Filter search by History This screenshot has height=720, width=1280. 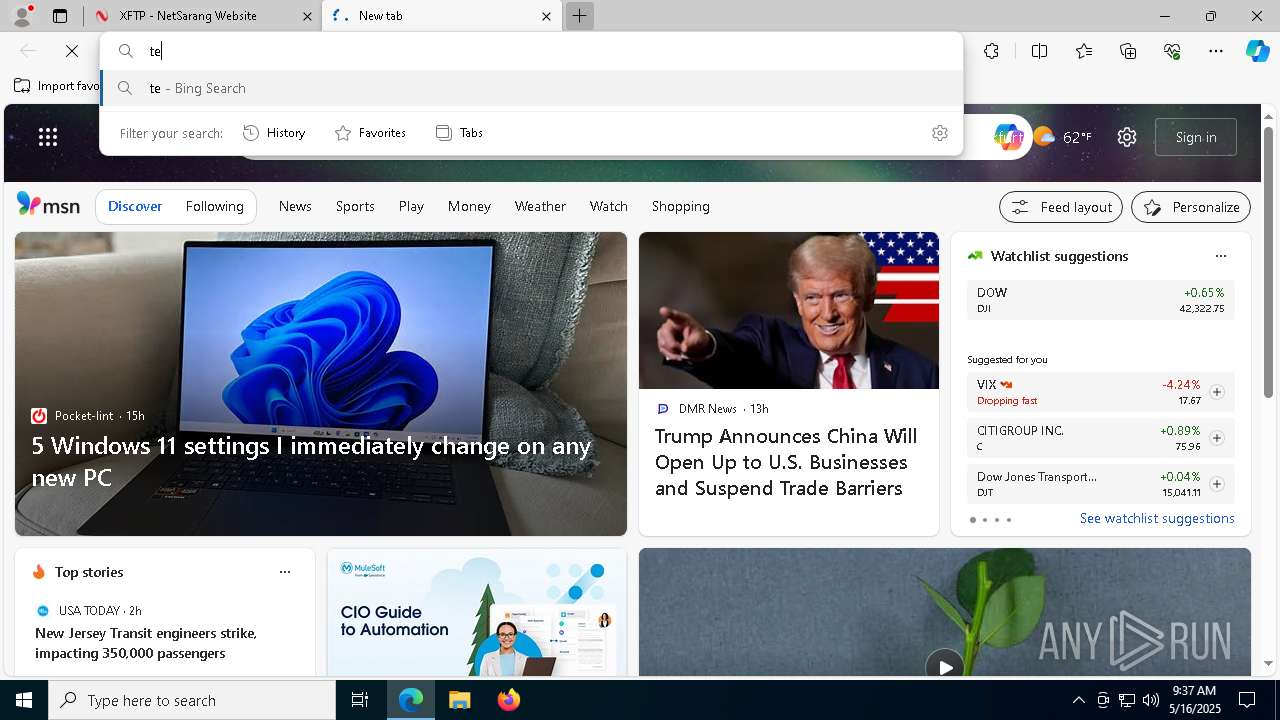[275, 132]
